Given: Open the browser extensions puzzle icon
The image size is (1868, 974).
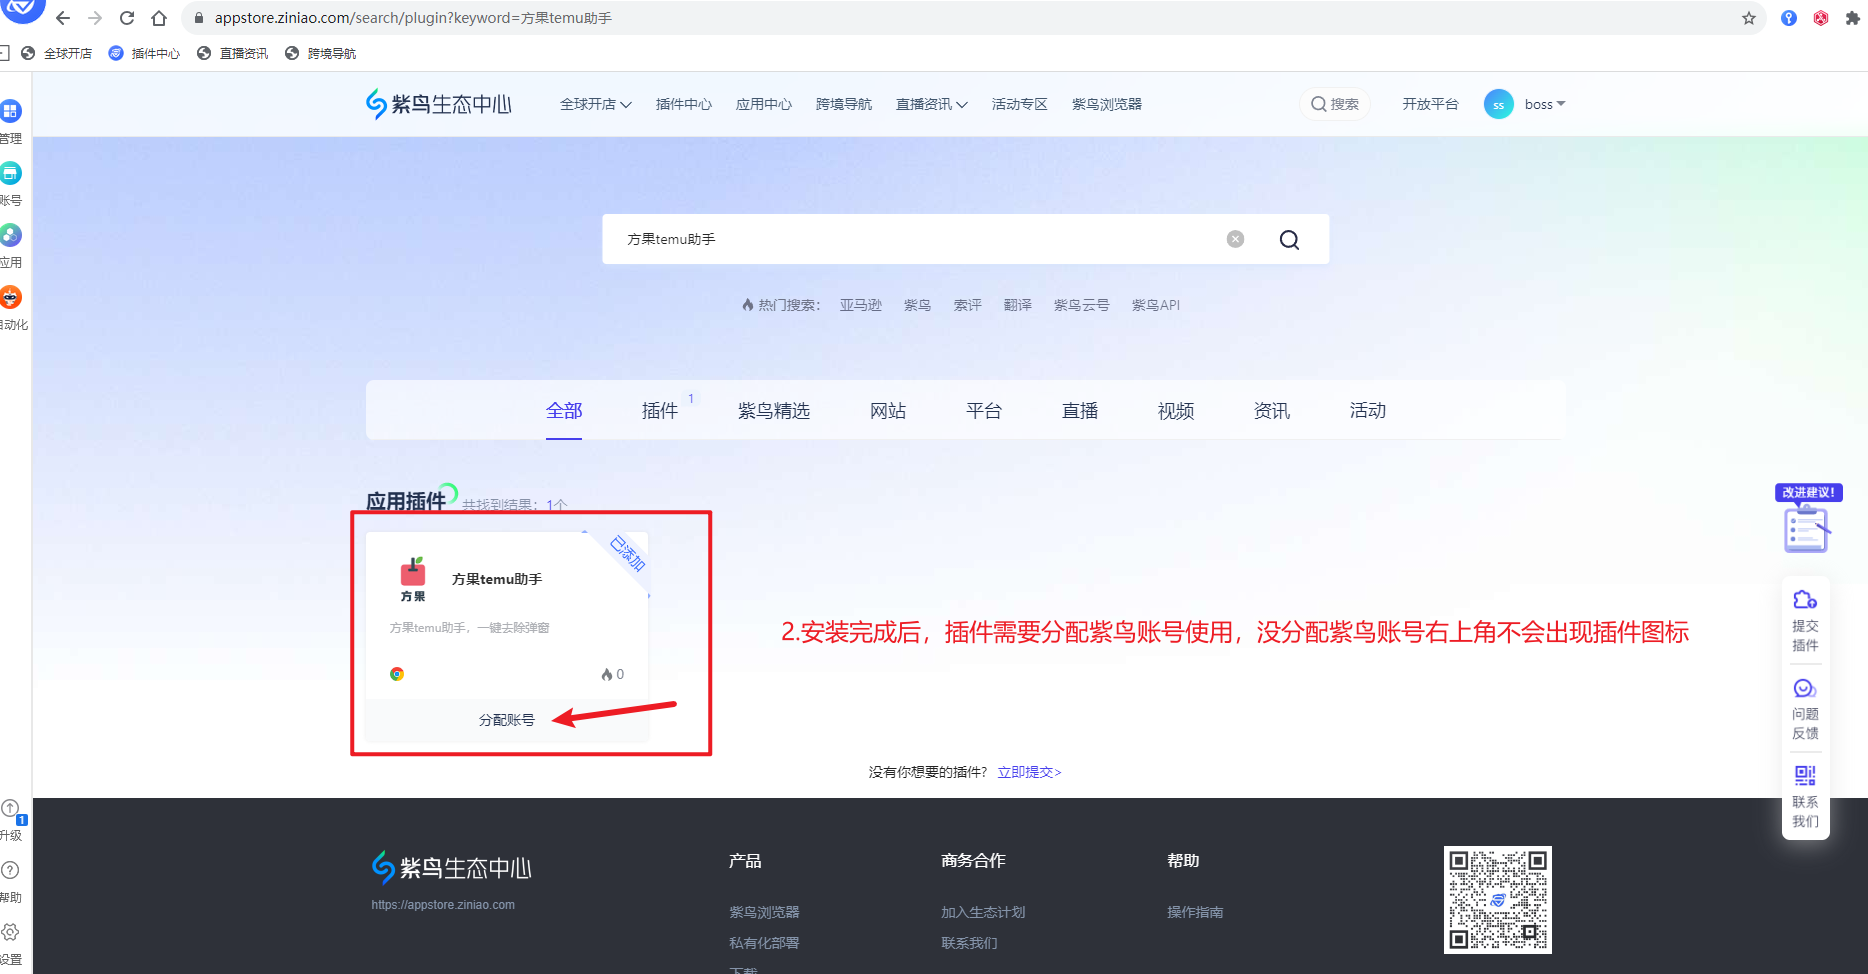Looking at the screenshot, I should (x=1852, y=18).
